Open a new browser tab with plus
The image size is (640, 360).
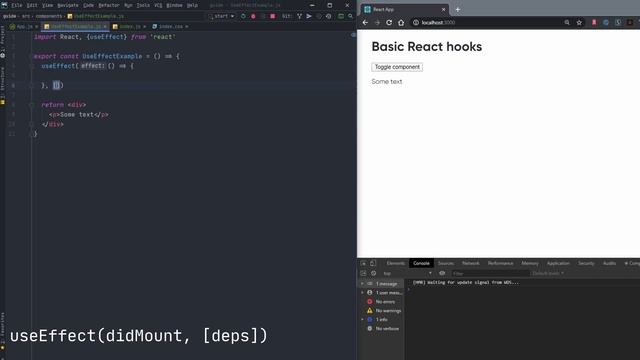click(x=458, y=9)
